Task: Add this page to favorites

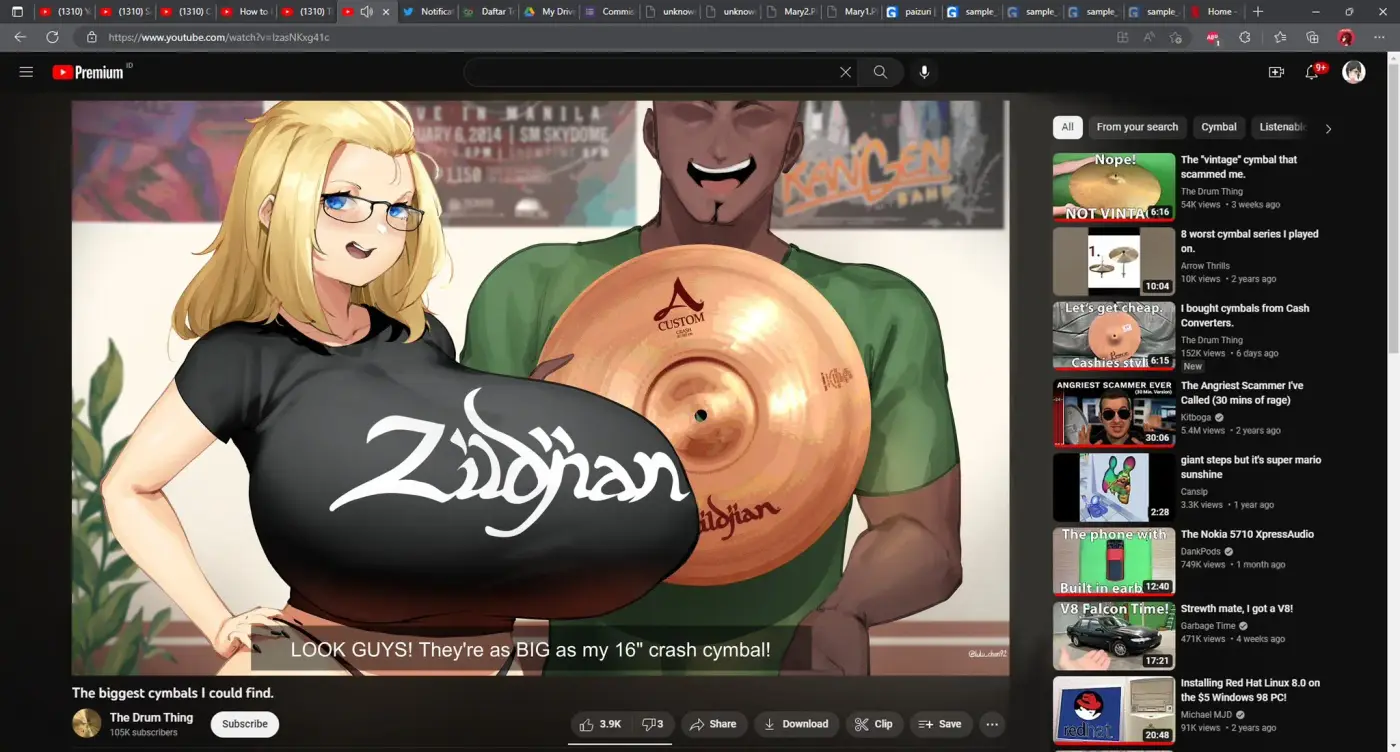Action: (x=1176, y=37)
